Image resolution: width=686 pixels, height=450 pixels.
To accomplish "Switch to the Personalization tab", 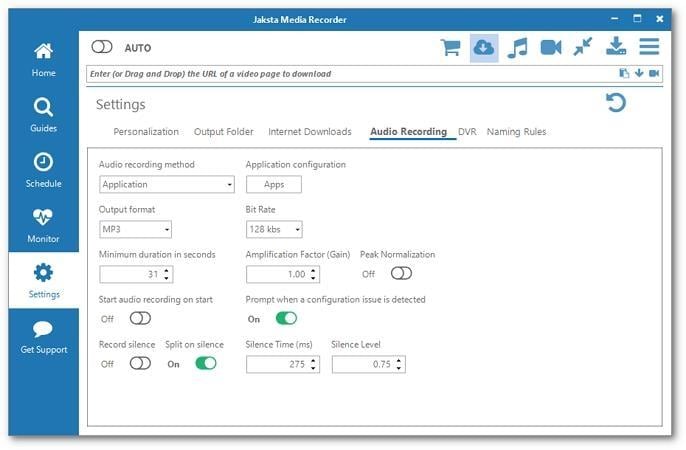I will [146, 132].
